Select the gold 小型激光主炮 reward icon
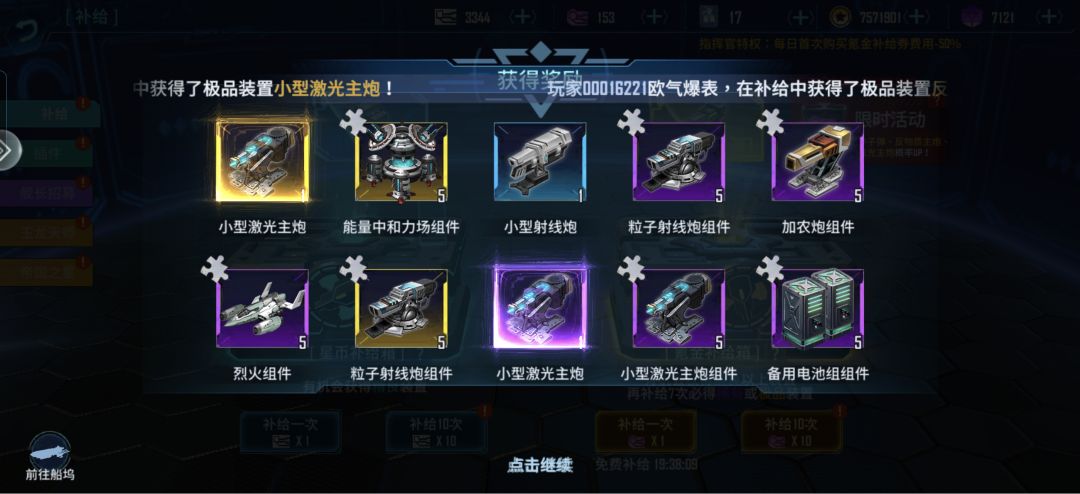Image resolution: width=1080 pixels, height=494 pixels. [x=262, y=162]
